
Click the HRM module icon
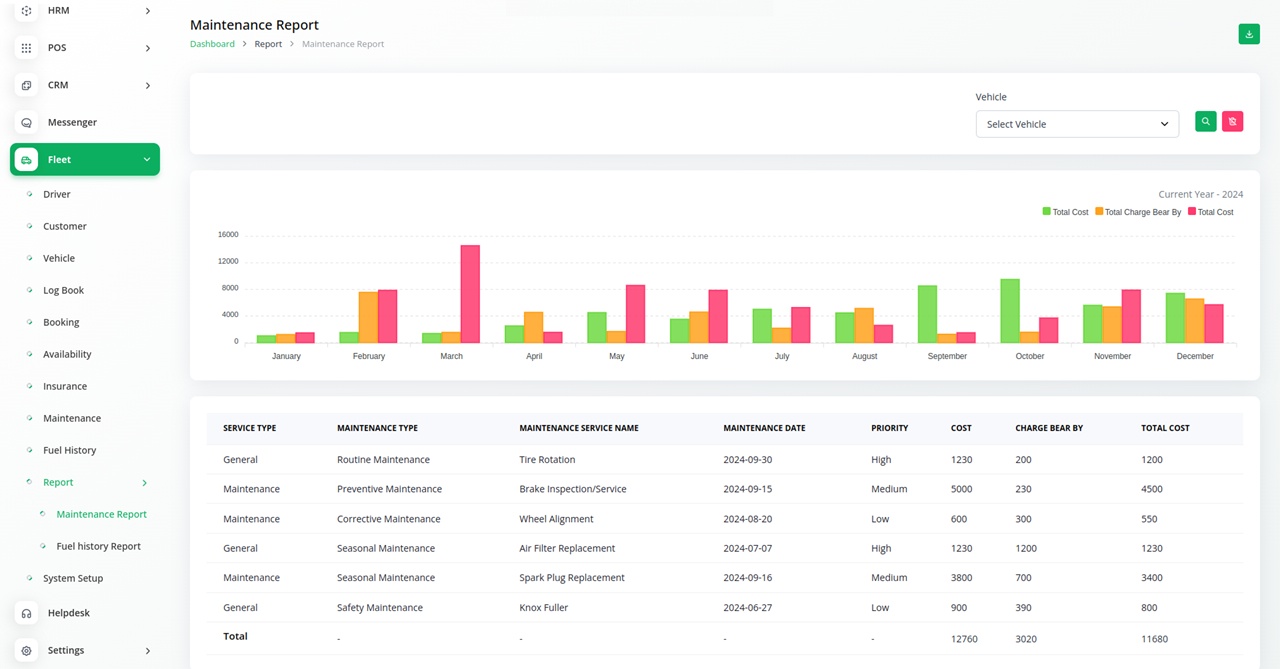pyautogui.click(x=26, y=11)
